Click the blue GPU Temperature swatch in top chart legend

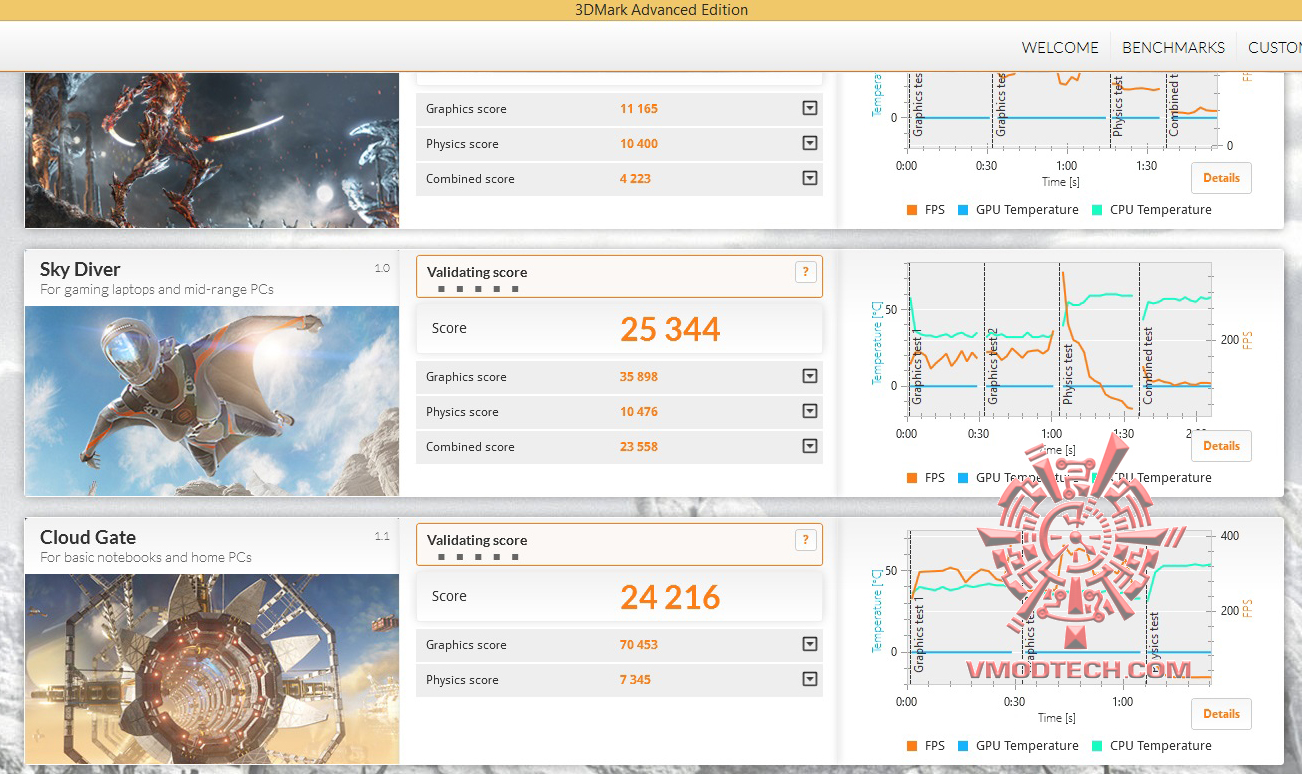coord(963,210)
